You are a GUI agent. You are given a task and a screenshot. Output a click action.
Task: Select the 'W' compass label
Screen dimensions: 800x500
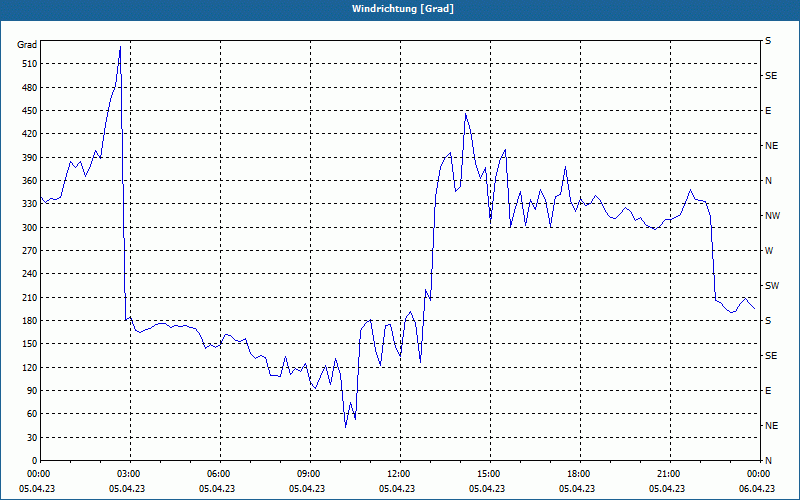point(769,251)
